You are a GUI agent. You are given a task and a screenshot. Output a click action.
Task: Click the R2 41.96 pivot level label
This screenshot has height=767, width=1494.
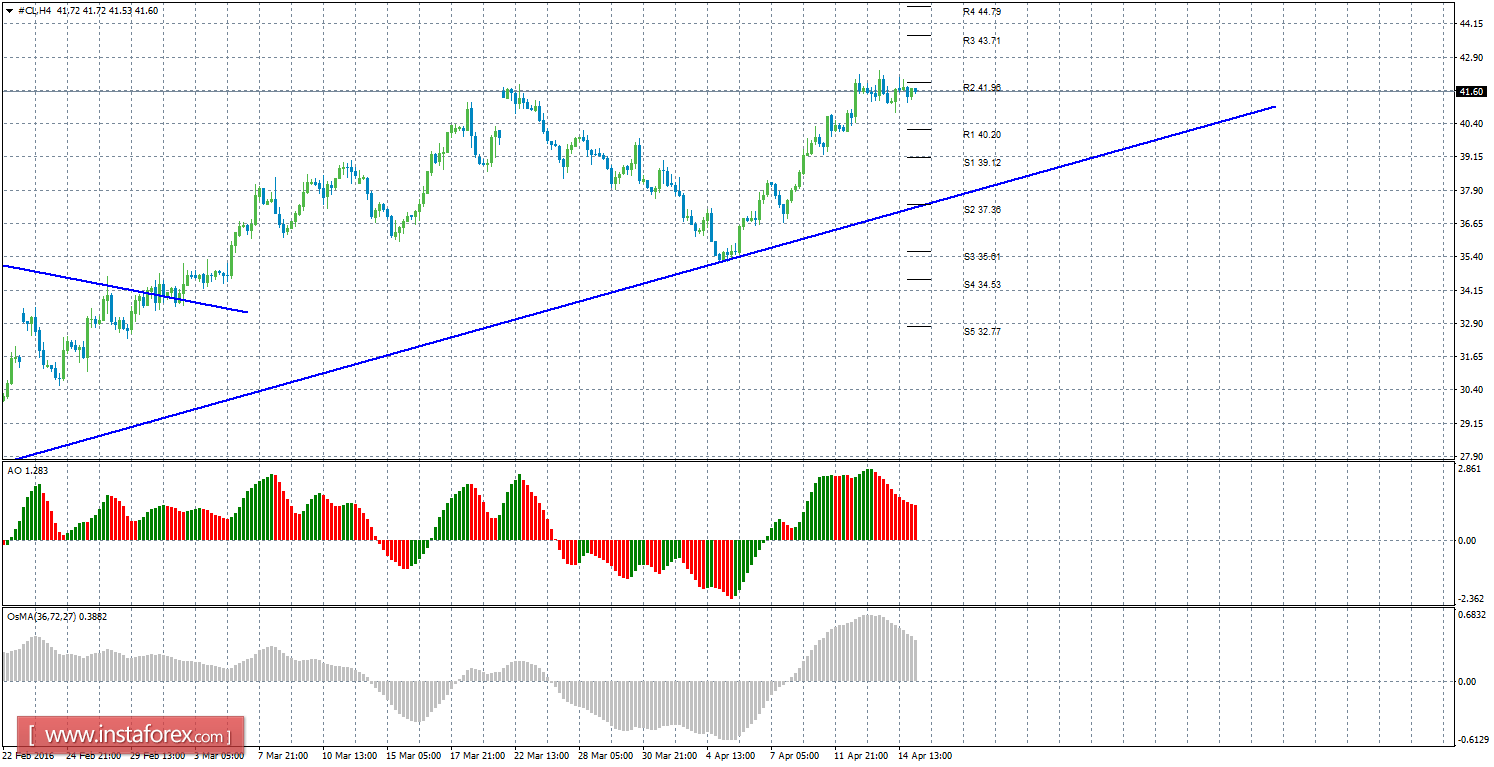tap(981, 88)
